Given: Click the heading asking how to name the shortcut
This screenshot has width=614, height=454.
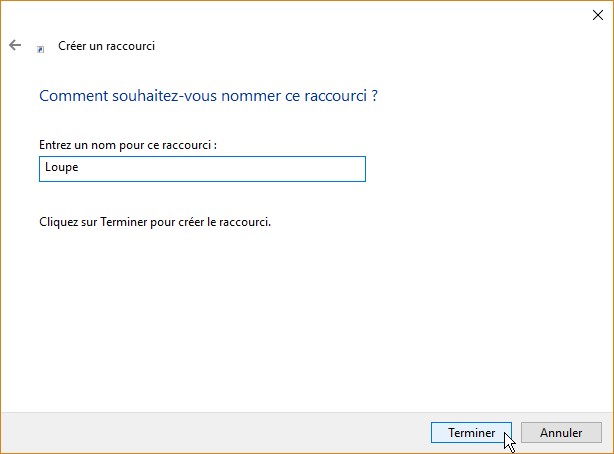Looking at the screenshot, I should click(208, 97).
